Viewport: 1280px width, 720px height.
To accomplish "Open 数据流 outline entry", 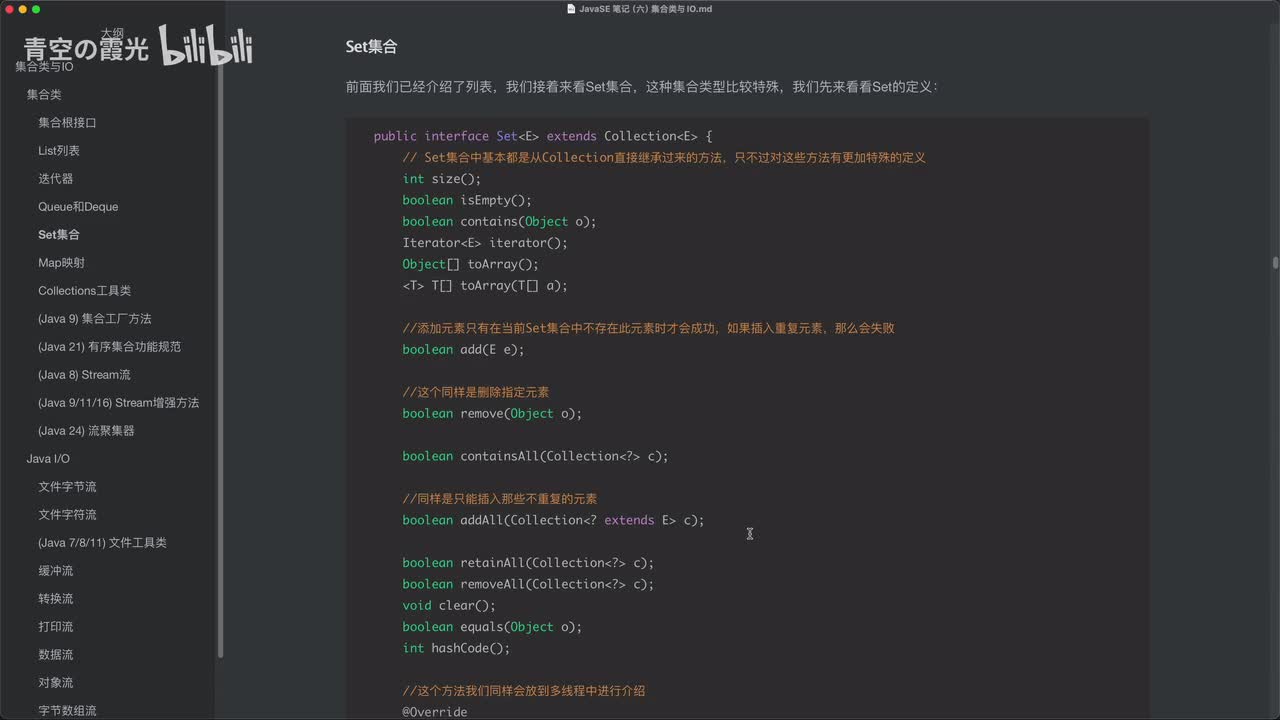I will [56, 654].
